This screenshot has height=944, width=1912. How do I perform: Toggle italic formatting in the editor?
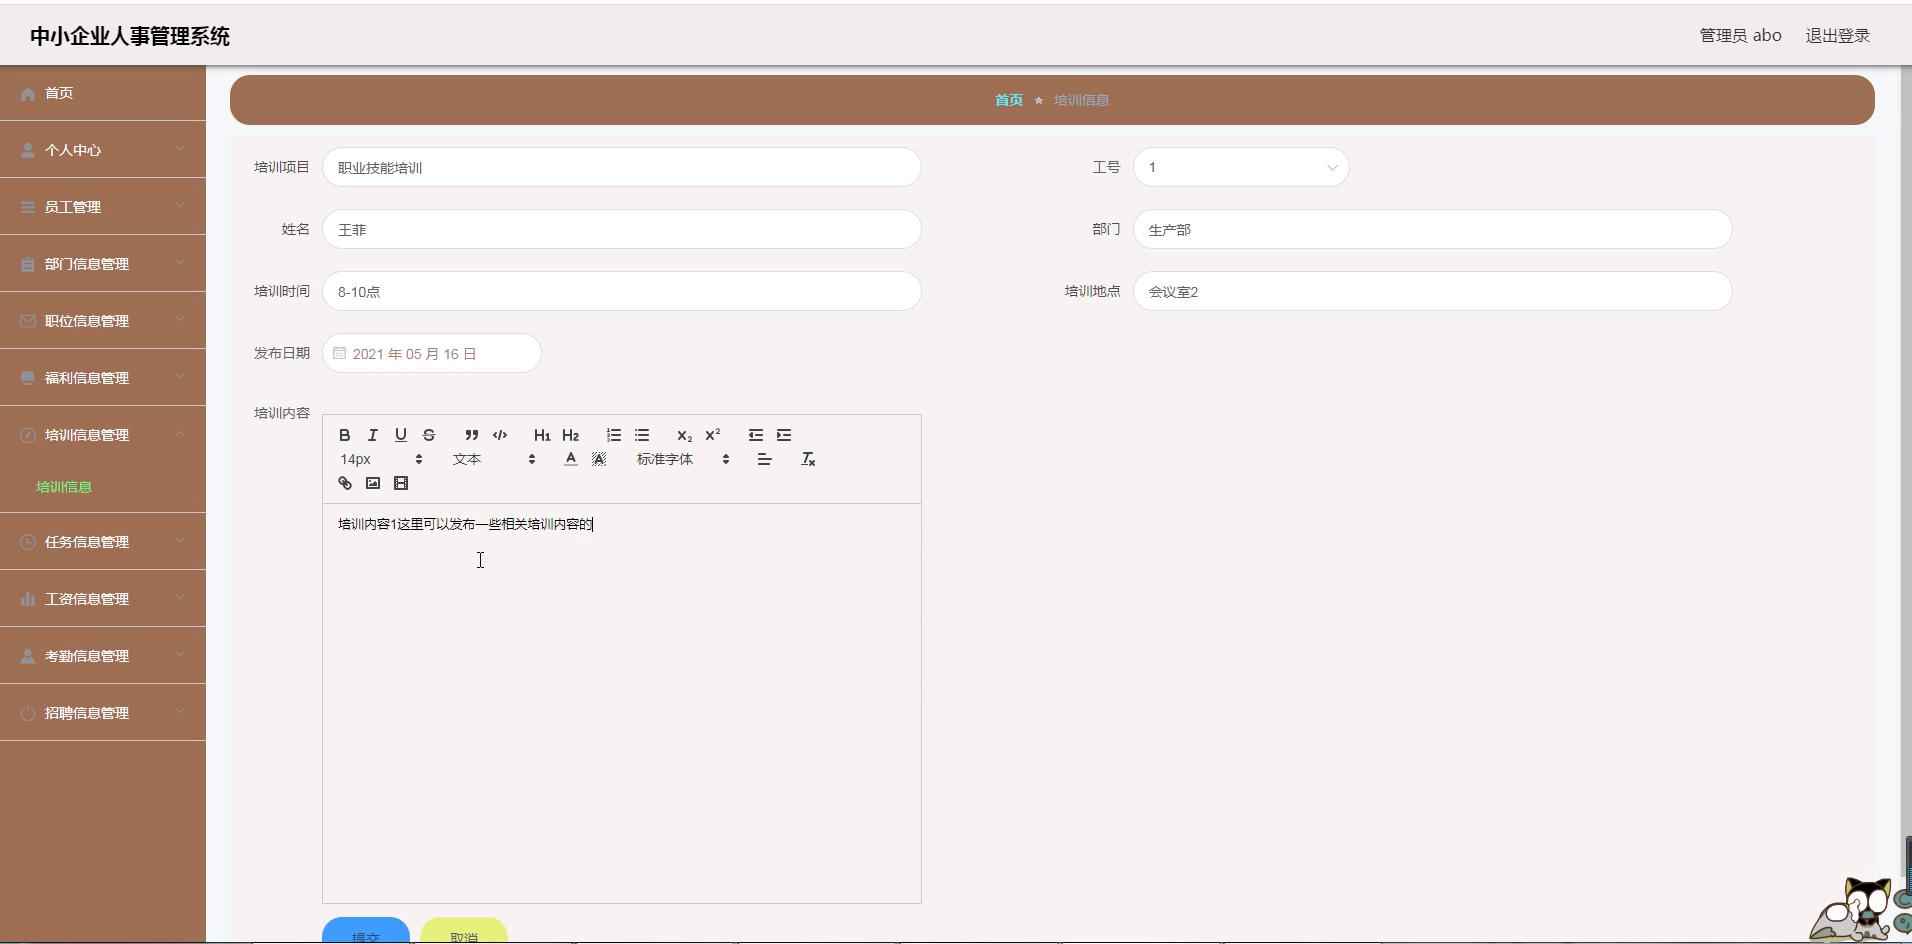373,435
